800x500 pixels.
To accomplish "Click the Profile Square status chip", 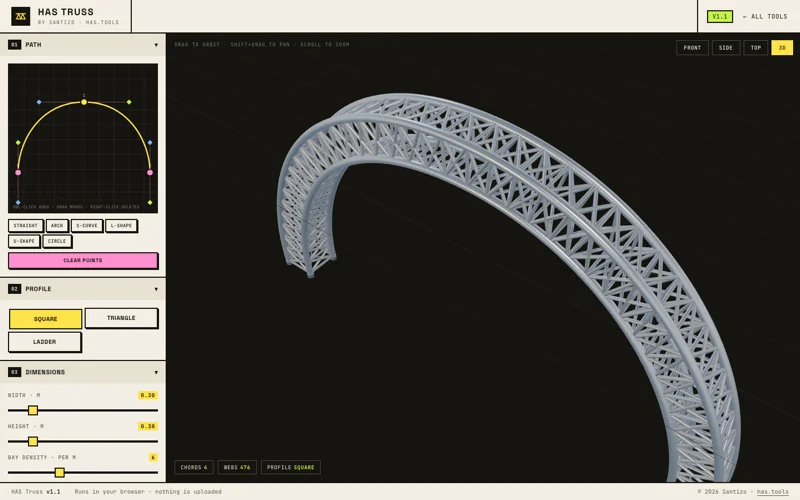I will pyautogui.click(x=290, y=467).
